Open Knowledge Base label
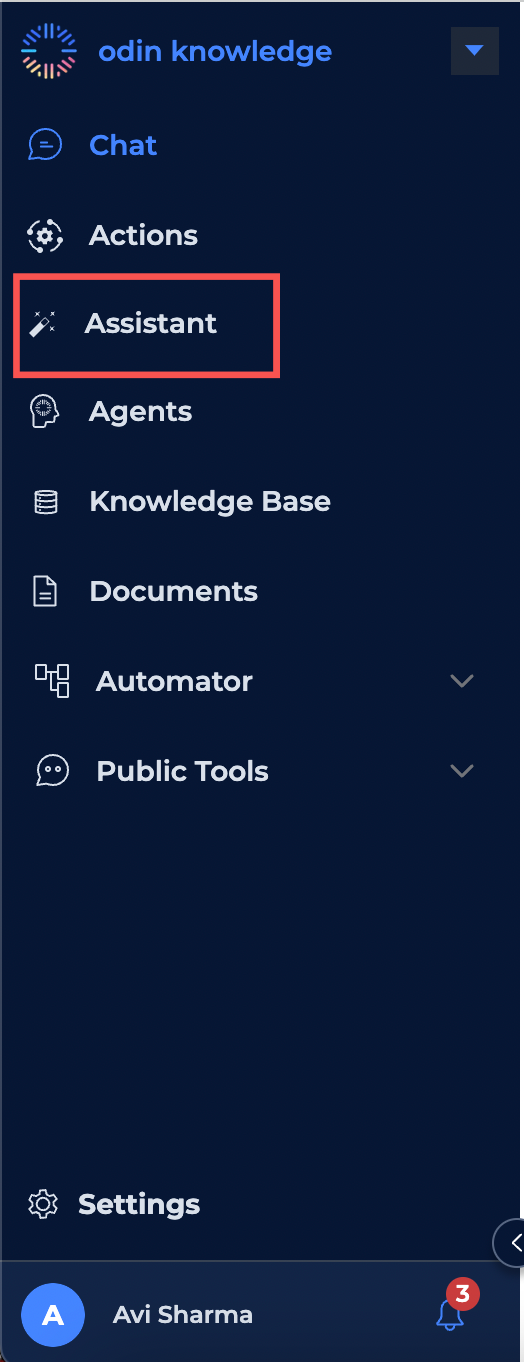Image resolution: width=524 pixels, height=1362 pixels. (210, 501)
